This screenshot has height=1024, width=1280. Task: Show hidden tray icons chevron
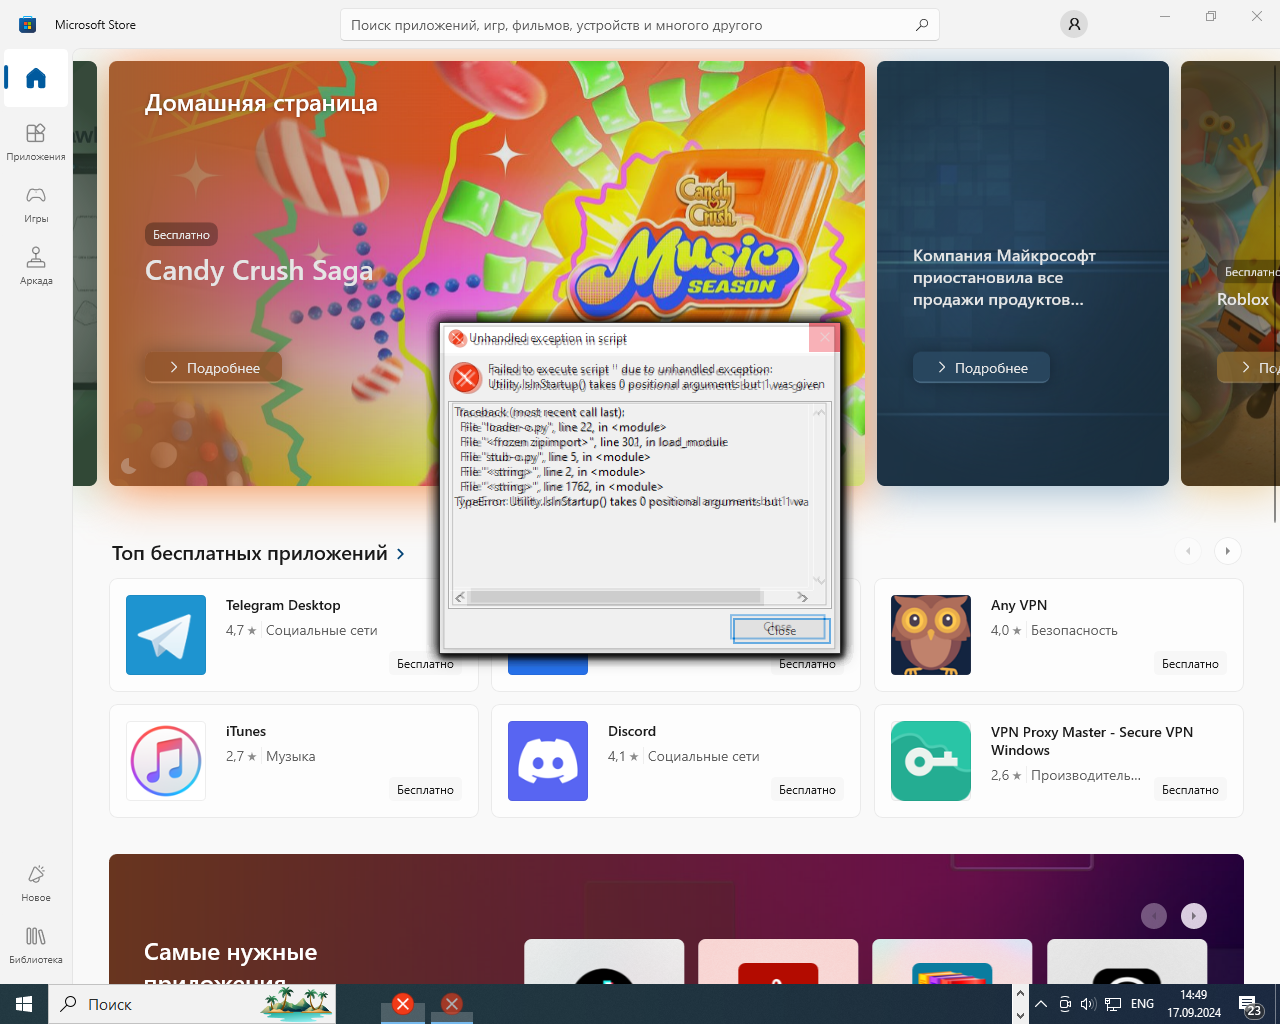point(1041,1004)
